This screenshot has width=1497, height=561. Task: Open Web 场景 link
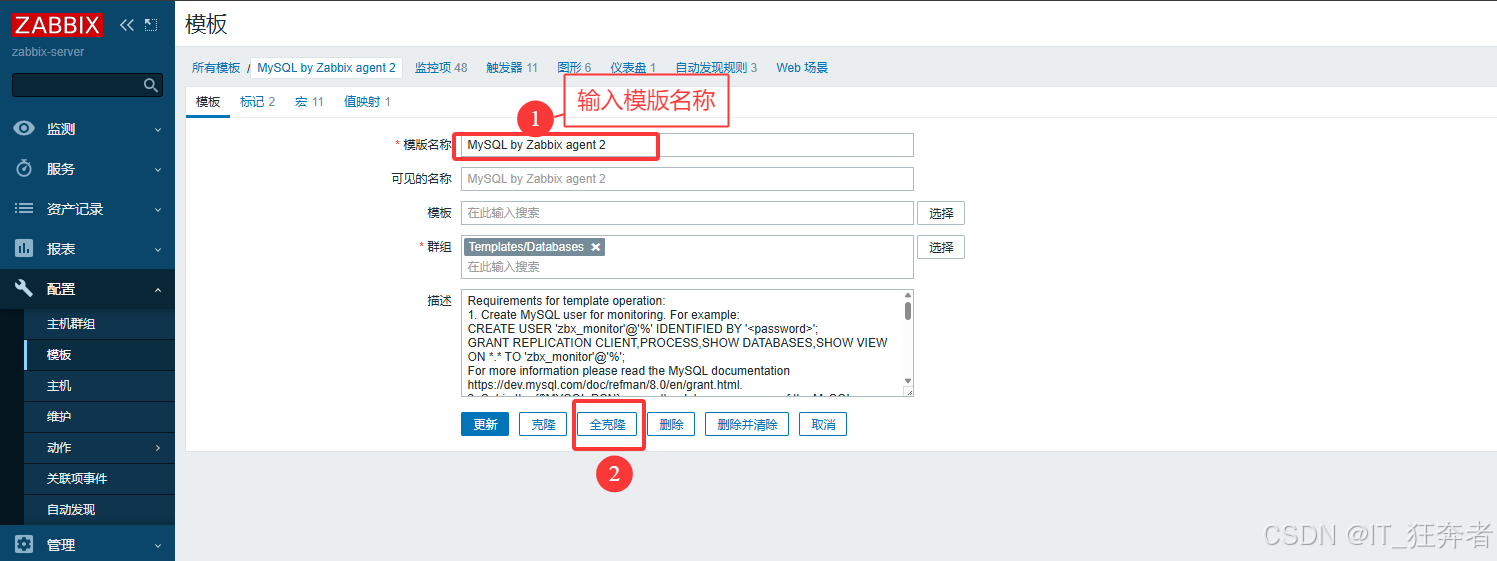(802, 68)
